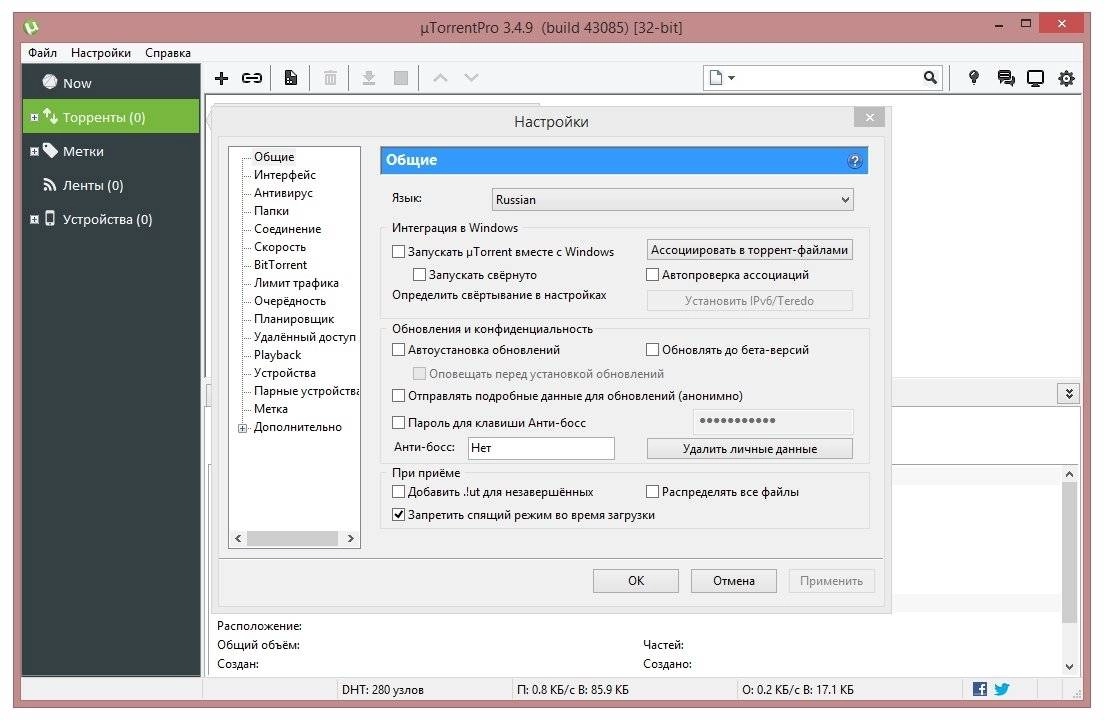Select Метки tag item in sidebar
Viewport: 1108px width, 727px height.
tap(111, 151)
